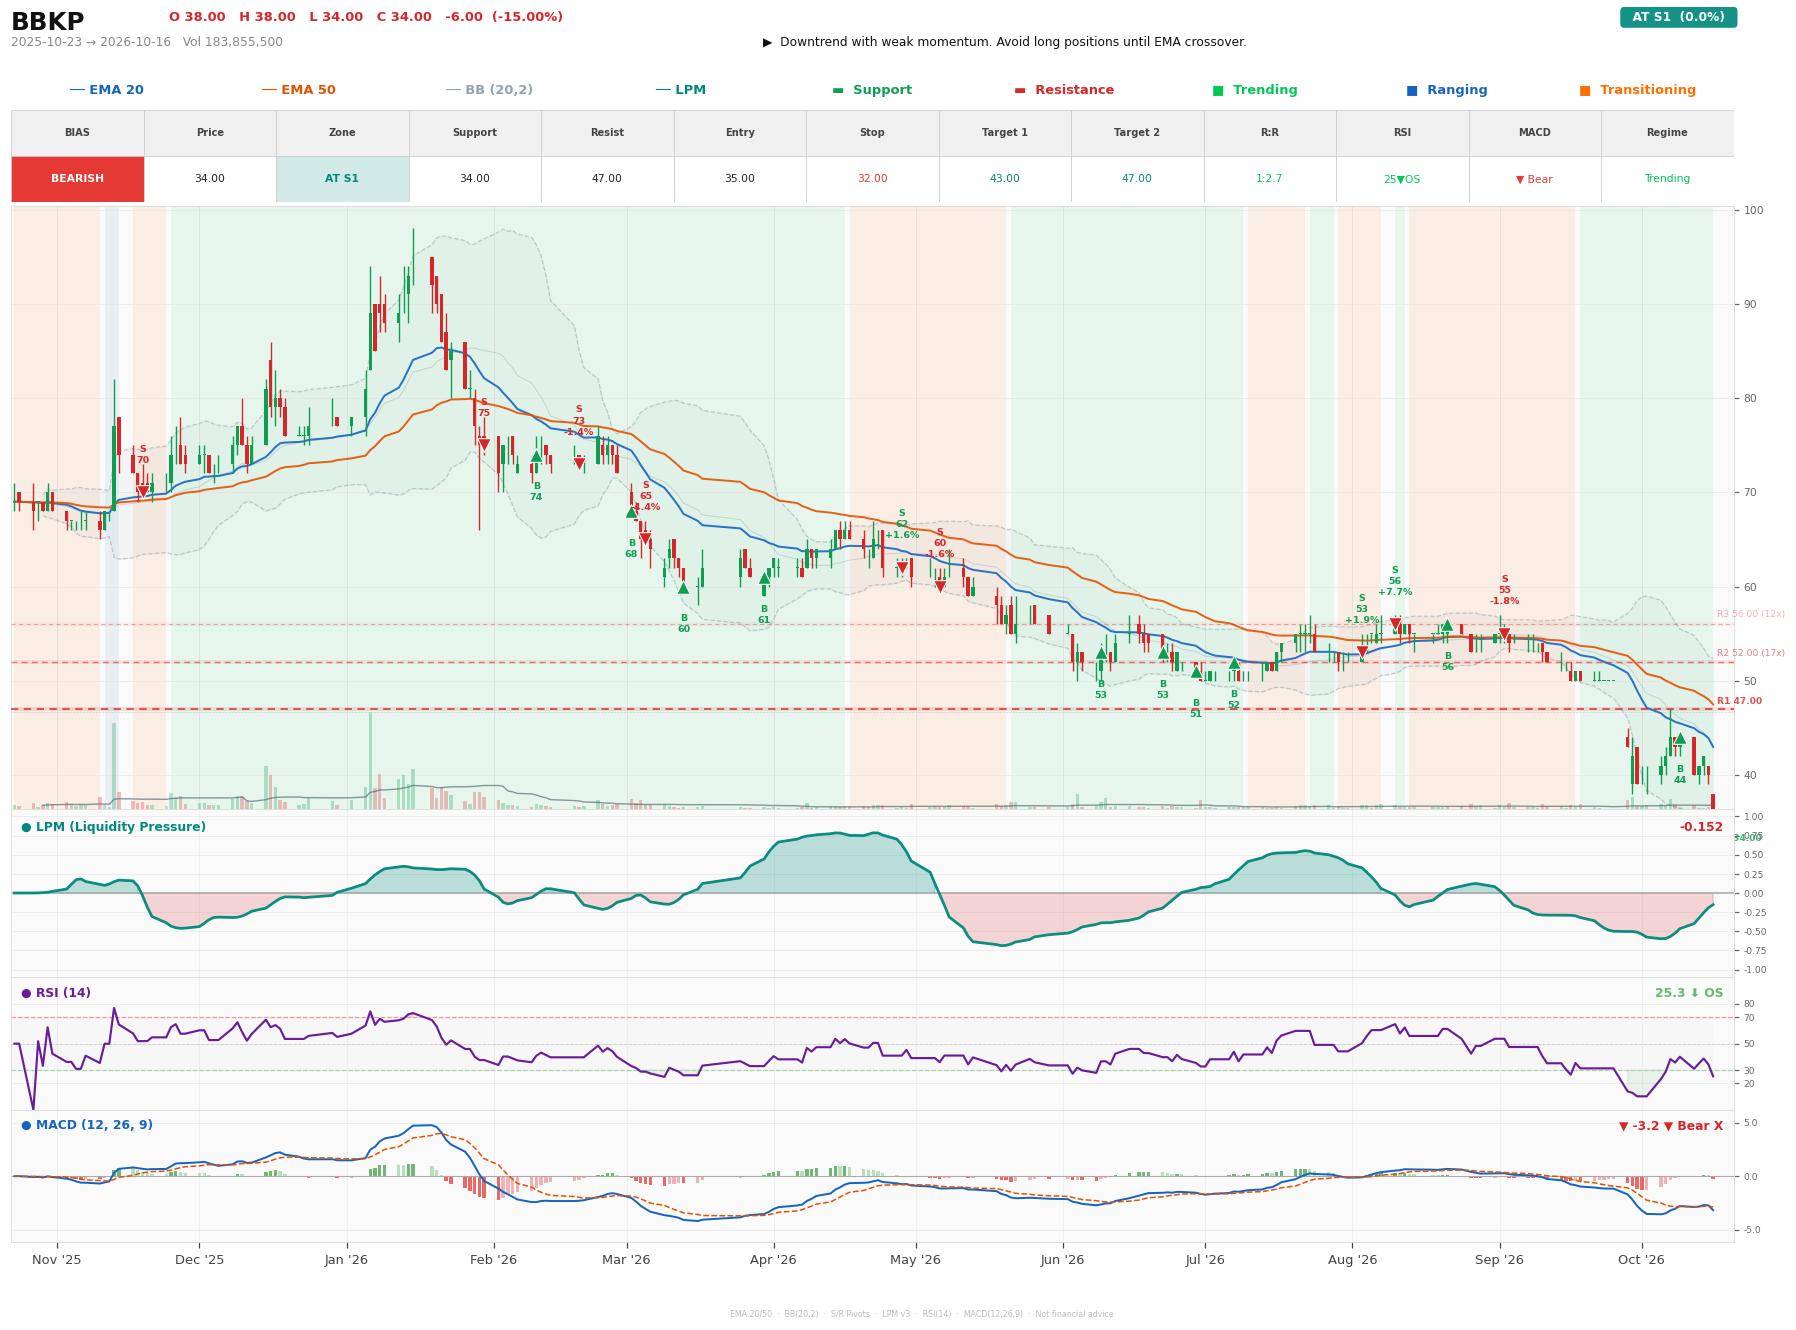The width and height of the screenshot is (1796, 1330).
Task: Select the Transitioning regime legend label
Action: [1647, 90]
